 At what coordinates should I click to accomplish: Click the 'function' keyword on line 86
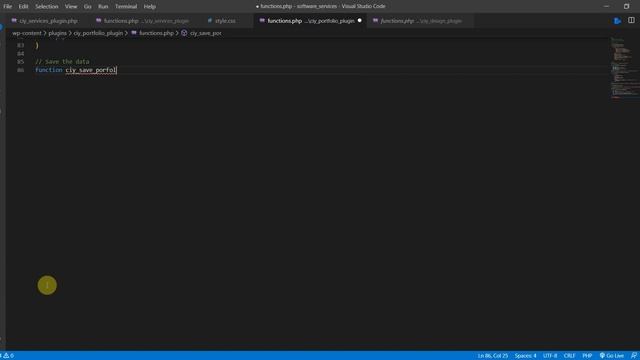(49, 70)
